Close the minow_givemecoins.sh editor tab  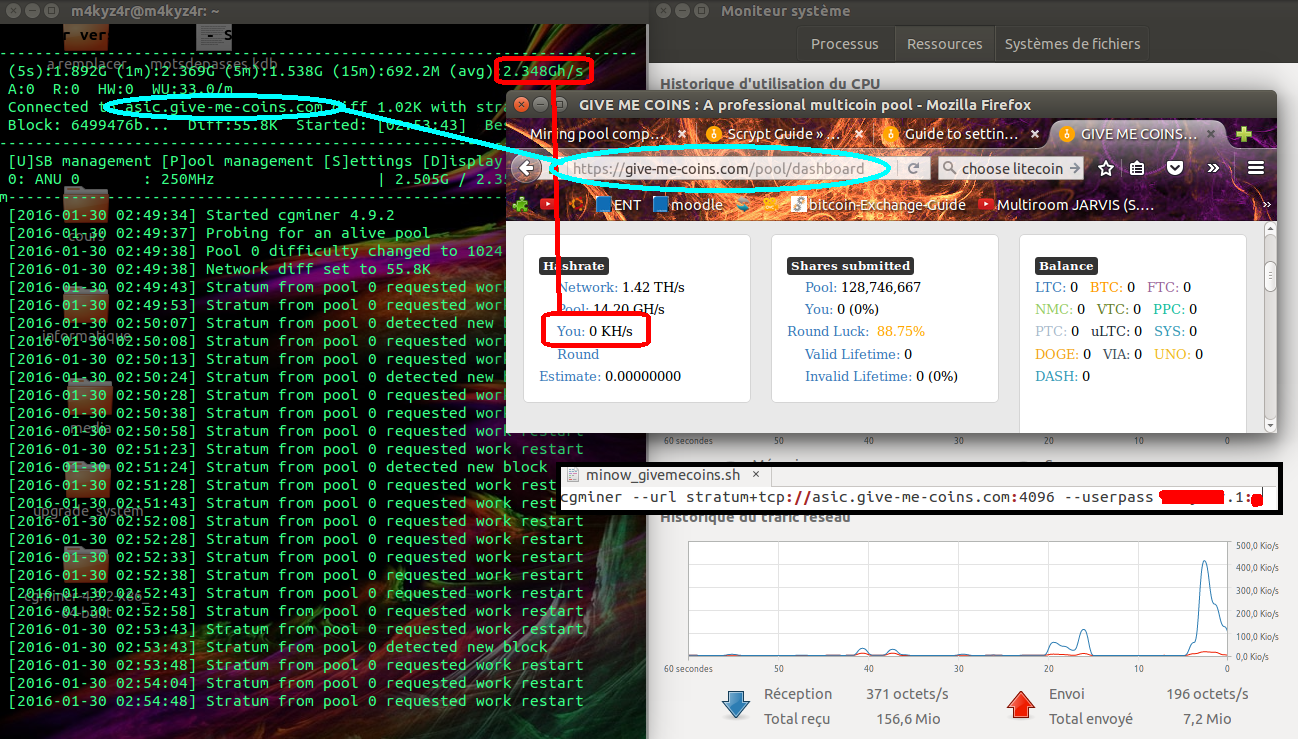click(756, 476)
